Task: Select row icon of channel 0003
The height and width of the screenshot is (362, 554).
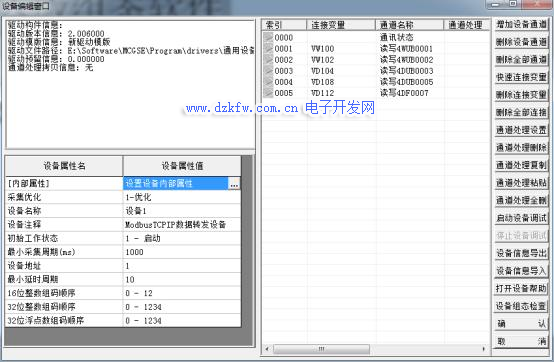Action: [x=268, y=71]
